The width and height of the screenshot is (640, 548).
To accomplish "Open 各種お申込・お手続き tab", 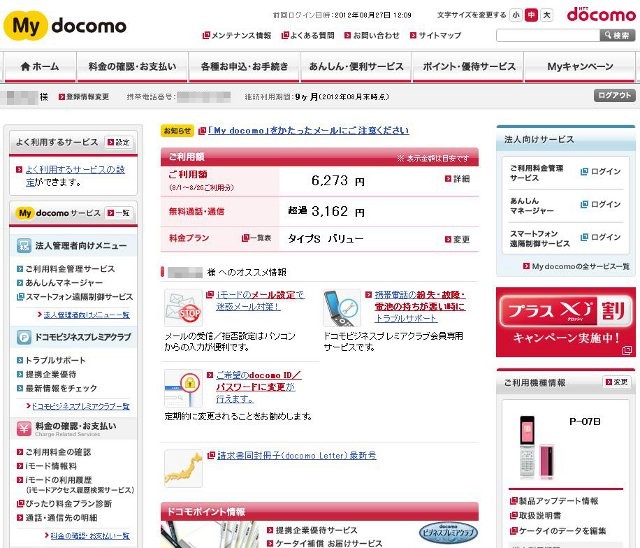I will pyautogui.click(x=244, y=67).
